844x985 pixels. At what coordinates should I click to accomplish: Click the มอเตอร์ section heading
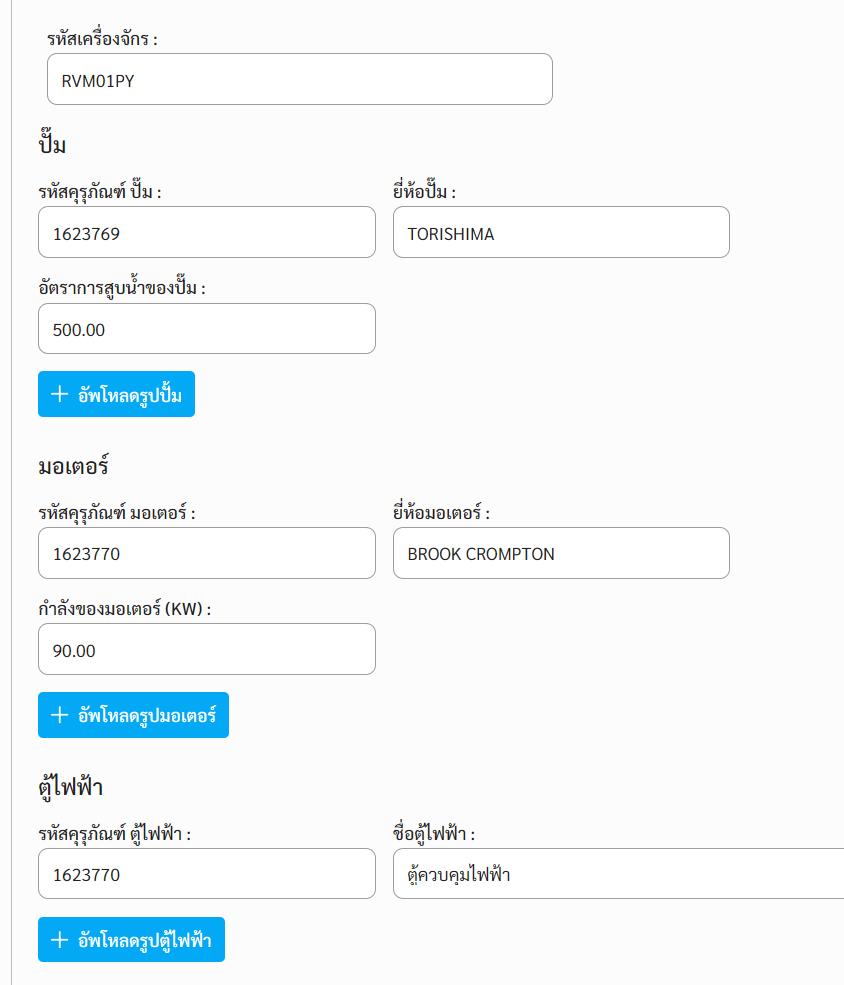pos(73,466)
